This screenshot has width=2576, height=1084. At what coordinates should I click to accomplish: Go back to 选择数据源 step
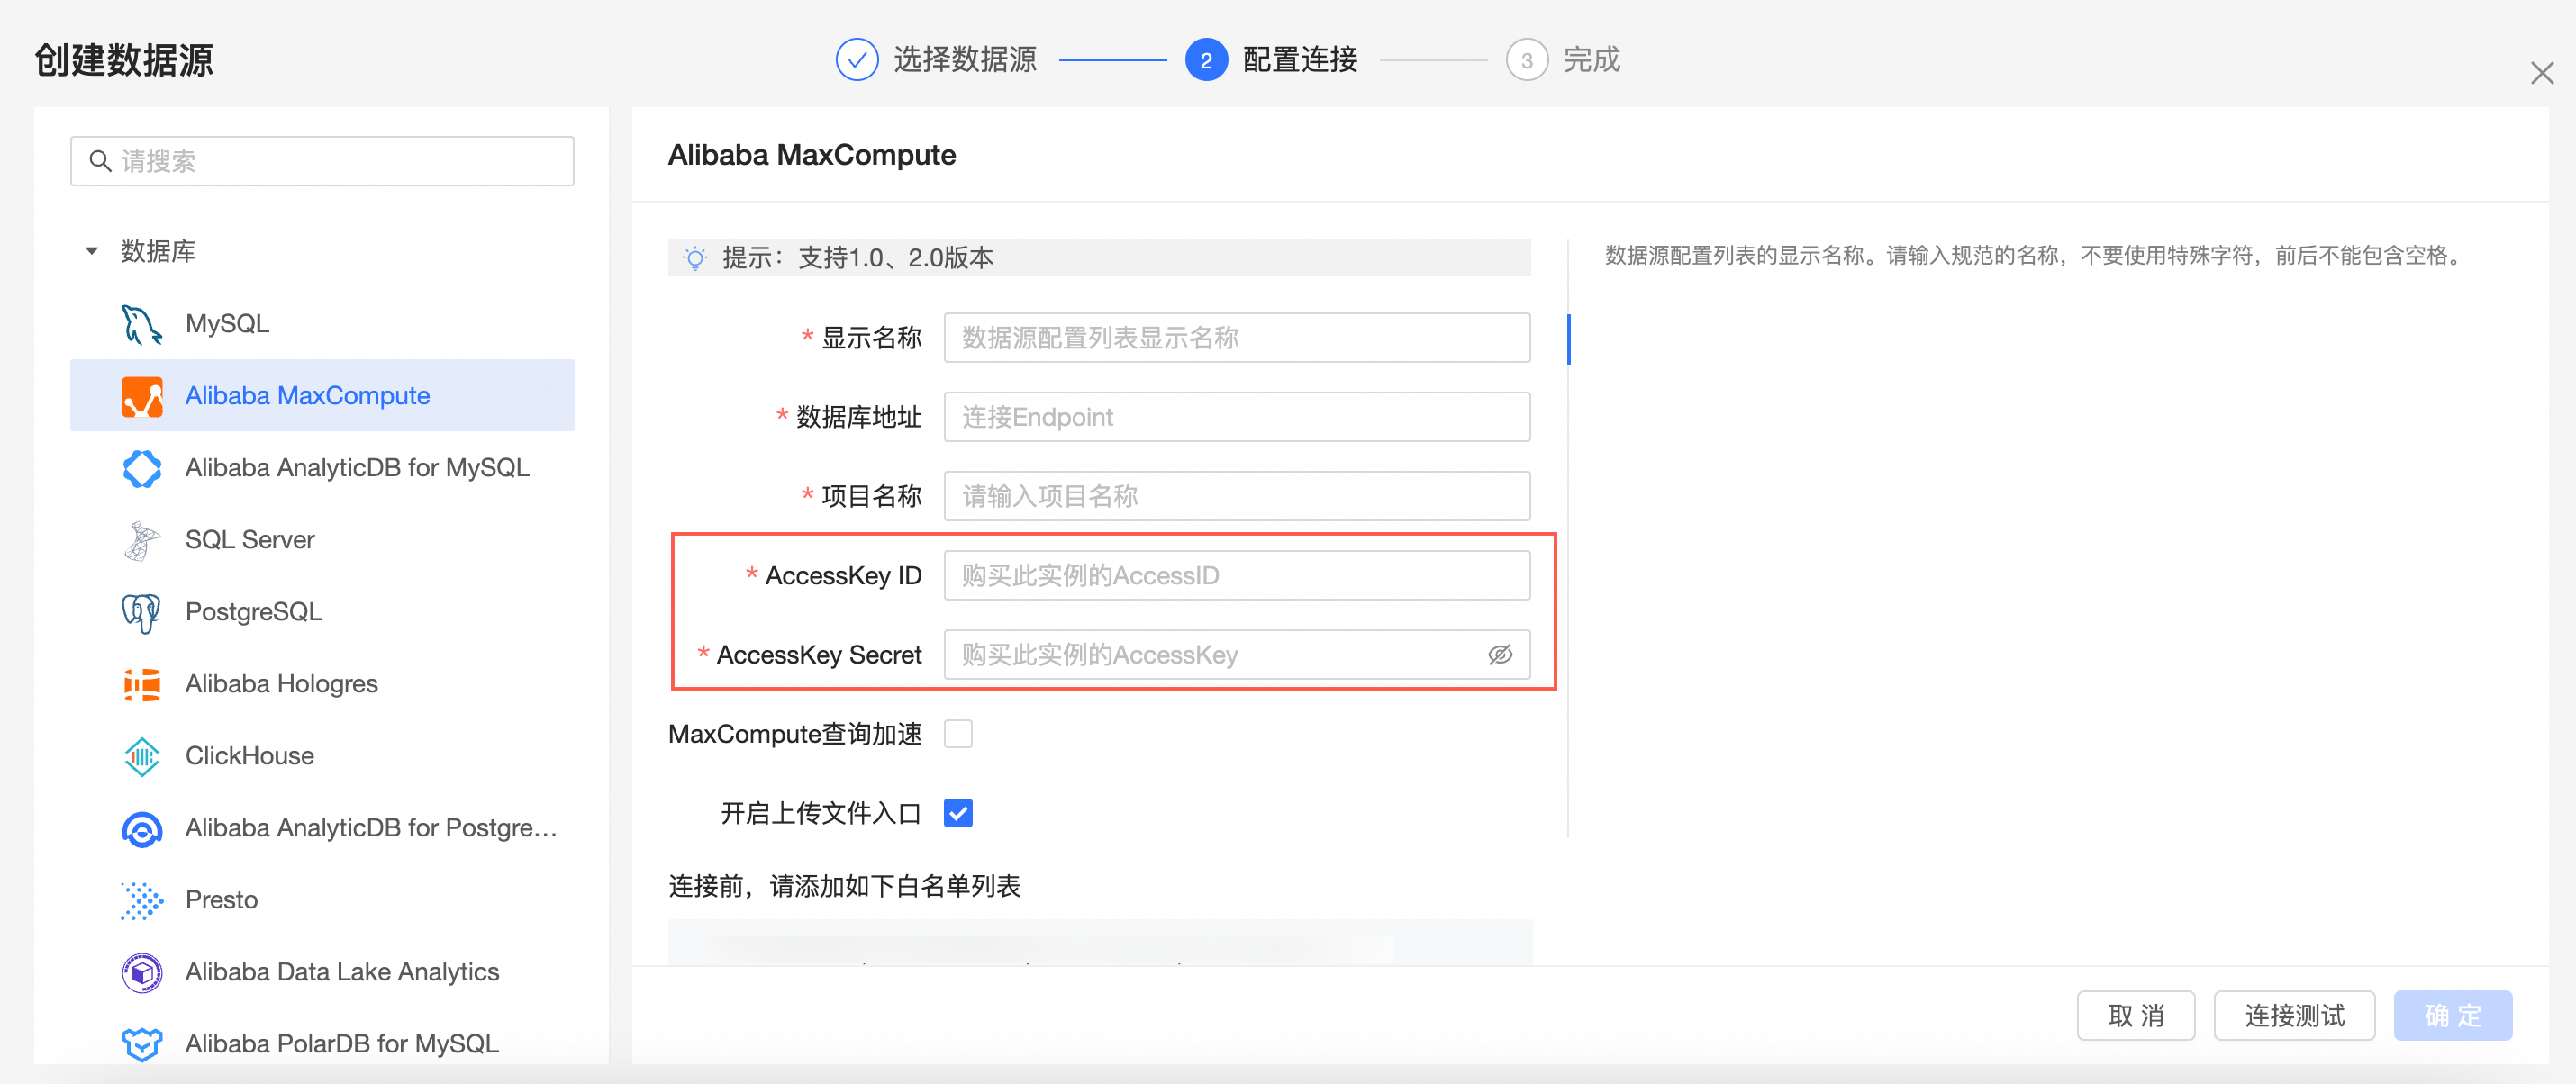(937, 60)
